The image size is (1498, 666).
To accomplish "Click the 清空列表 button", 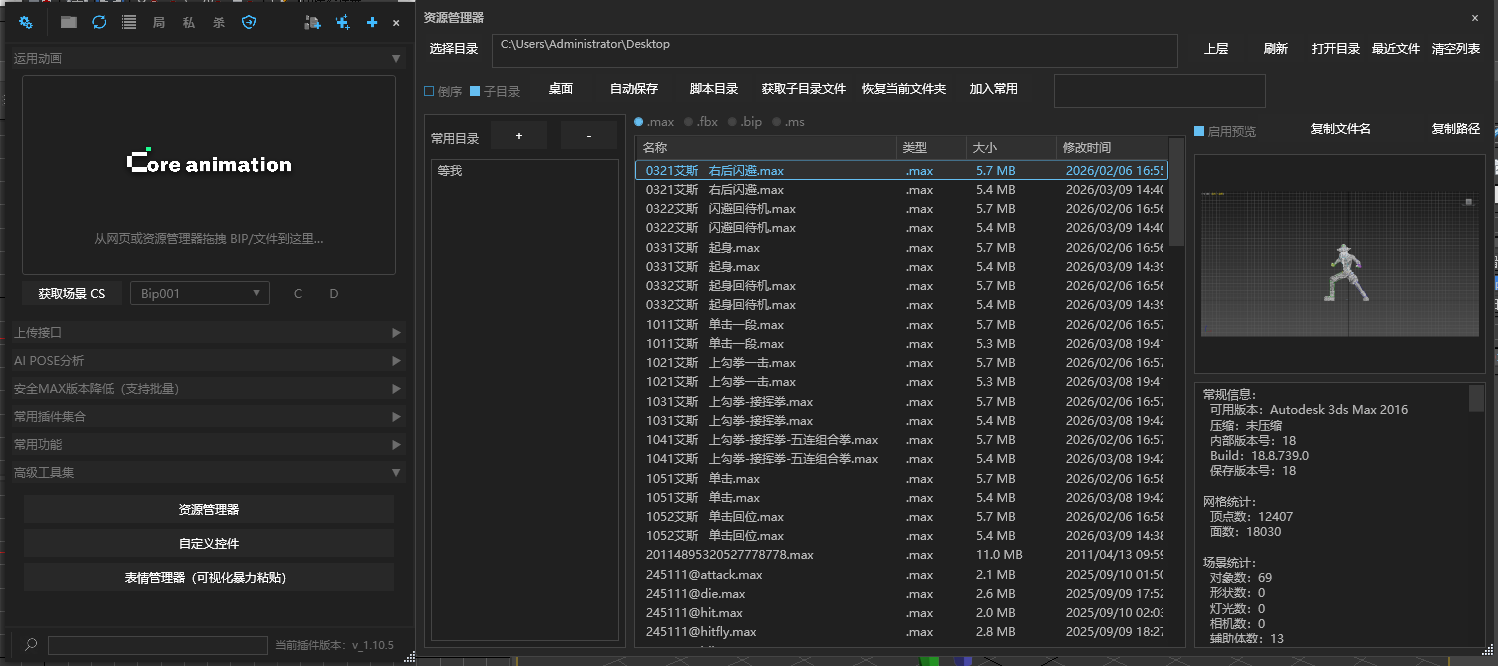I will pos(1456,49).
